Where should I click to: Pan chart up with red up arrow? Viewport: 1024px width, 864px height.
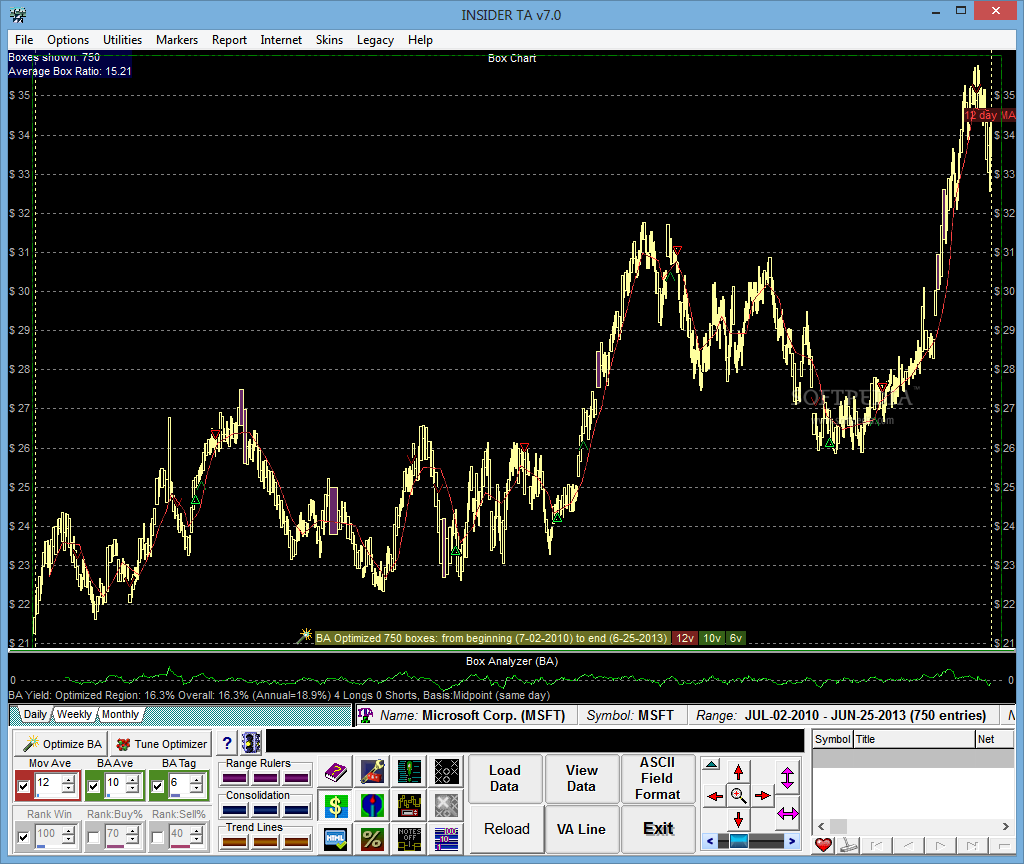pyautogui.click(x=739, y=772)
